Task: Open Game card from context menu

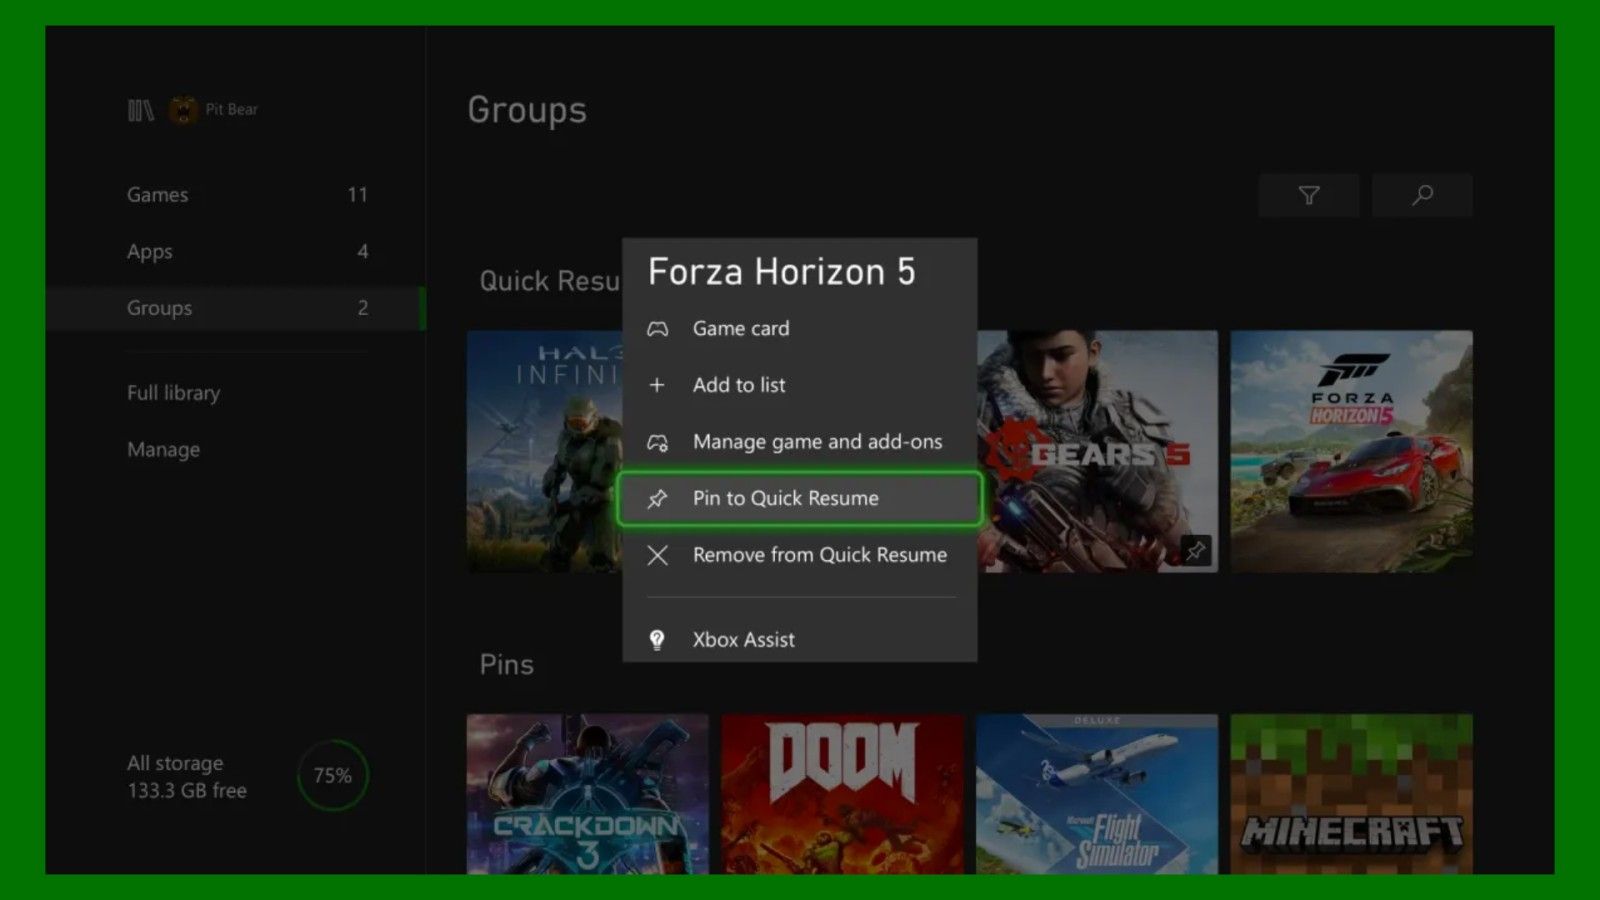Action: [x=799, y=329]
